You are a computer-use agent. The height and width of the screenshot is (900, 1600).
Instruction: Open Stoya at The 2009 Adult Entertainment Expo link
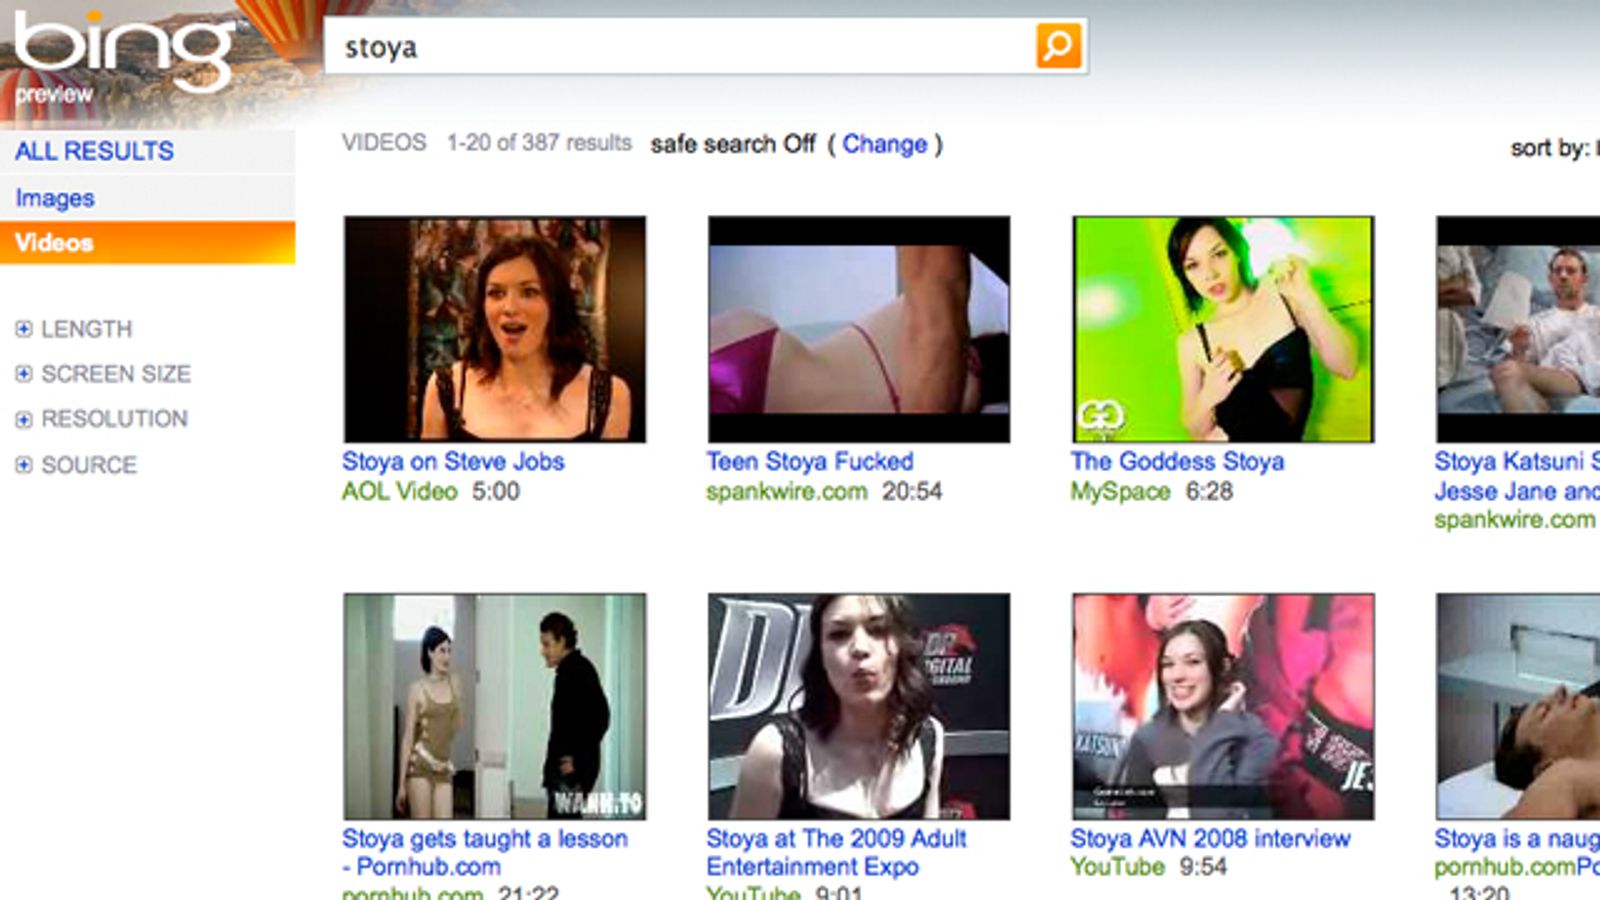pyautogui.click(x=836, y=852)
